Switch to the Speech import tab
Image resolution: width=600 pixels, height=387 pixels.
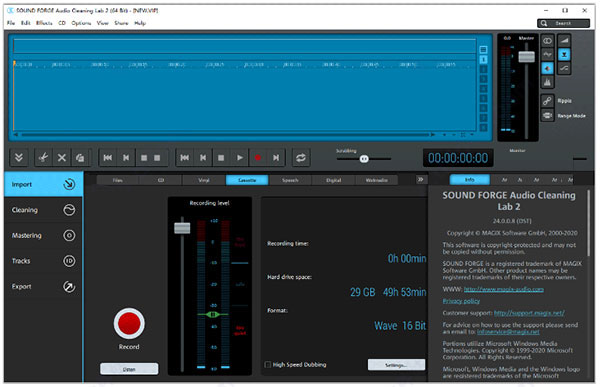pos(290,180)
